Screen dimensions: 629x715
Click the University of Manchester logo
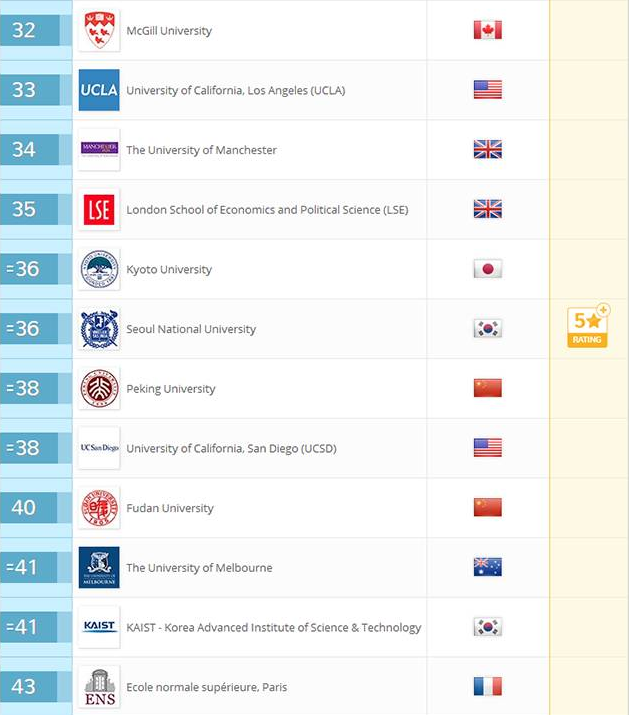click(99, 150)
